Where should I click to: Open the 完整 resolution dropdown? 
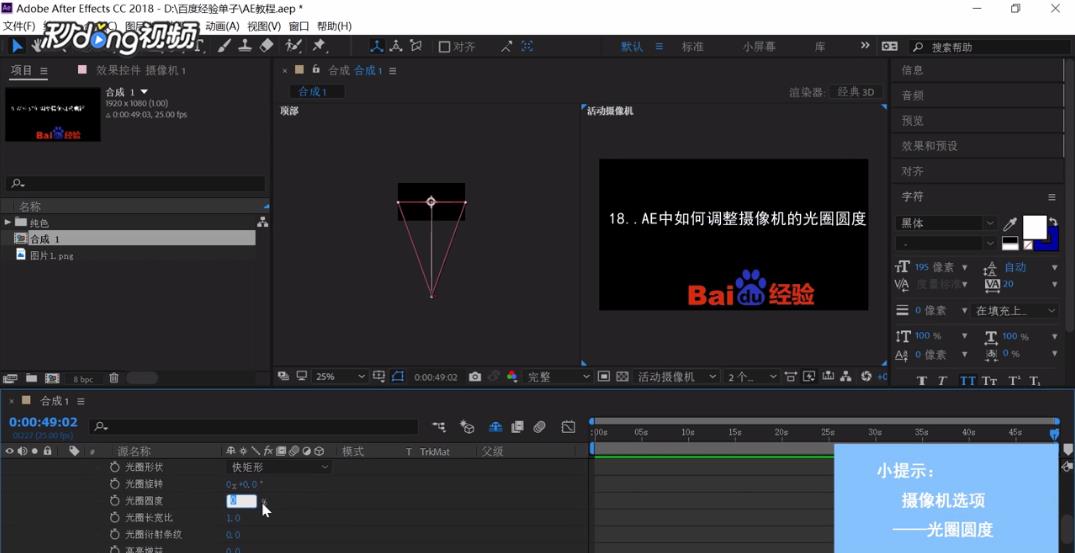558,377
